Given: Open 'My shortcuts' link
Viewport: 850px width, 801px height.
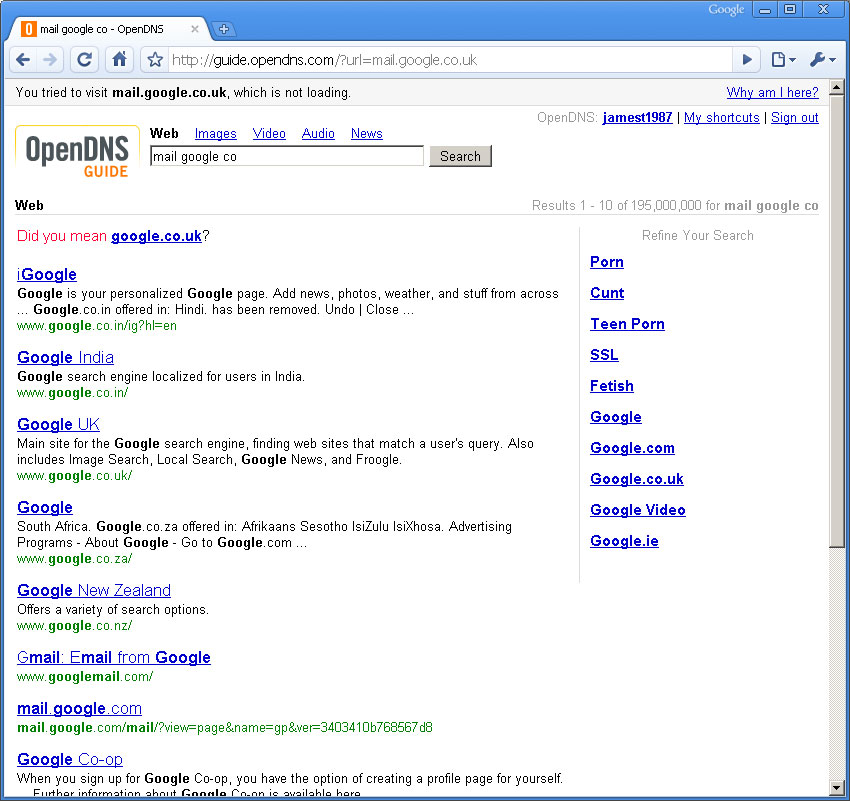Looking at the screenshot, I should (722, 118).
